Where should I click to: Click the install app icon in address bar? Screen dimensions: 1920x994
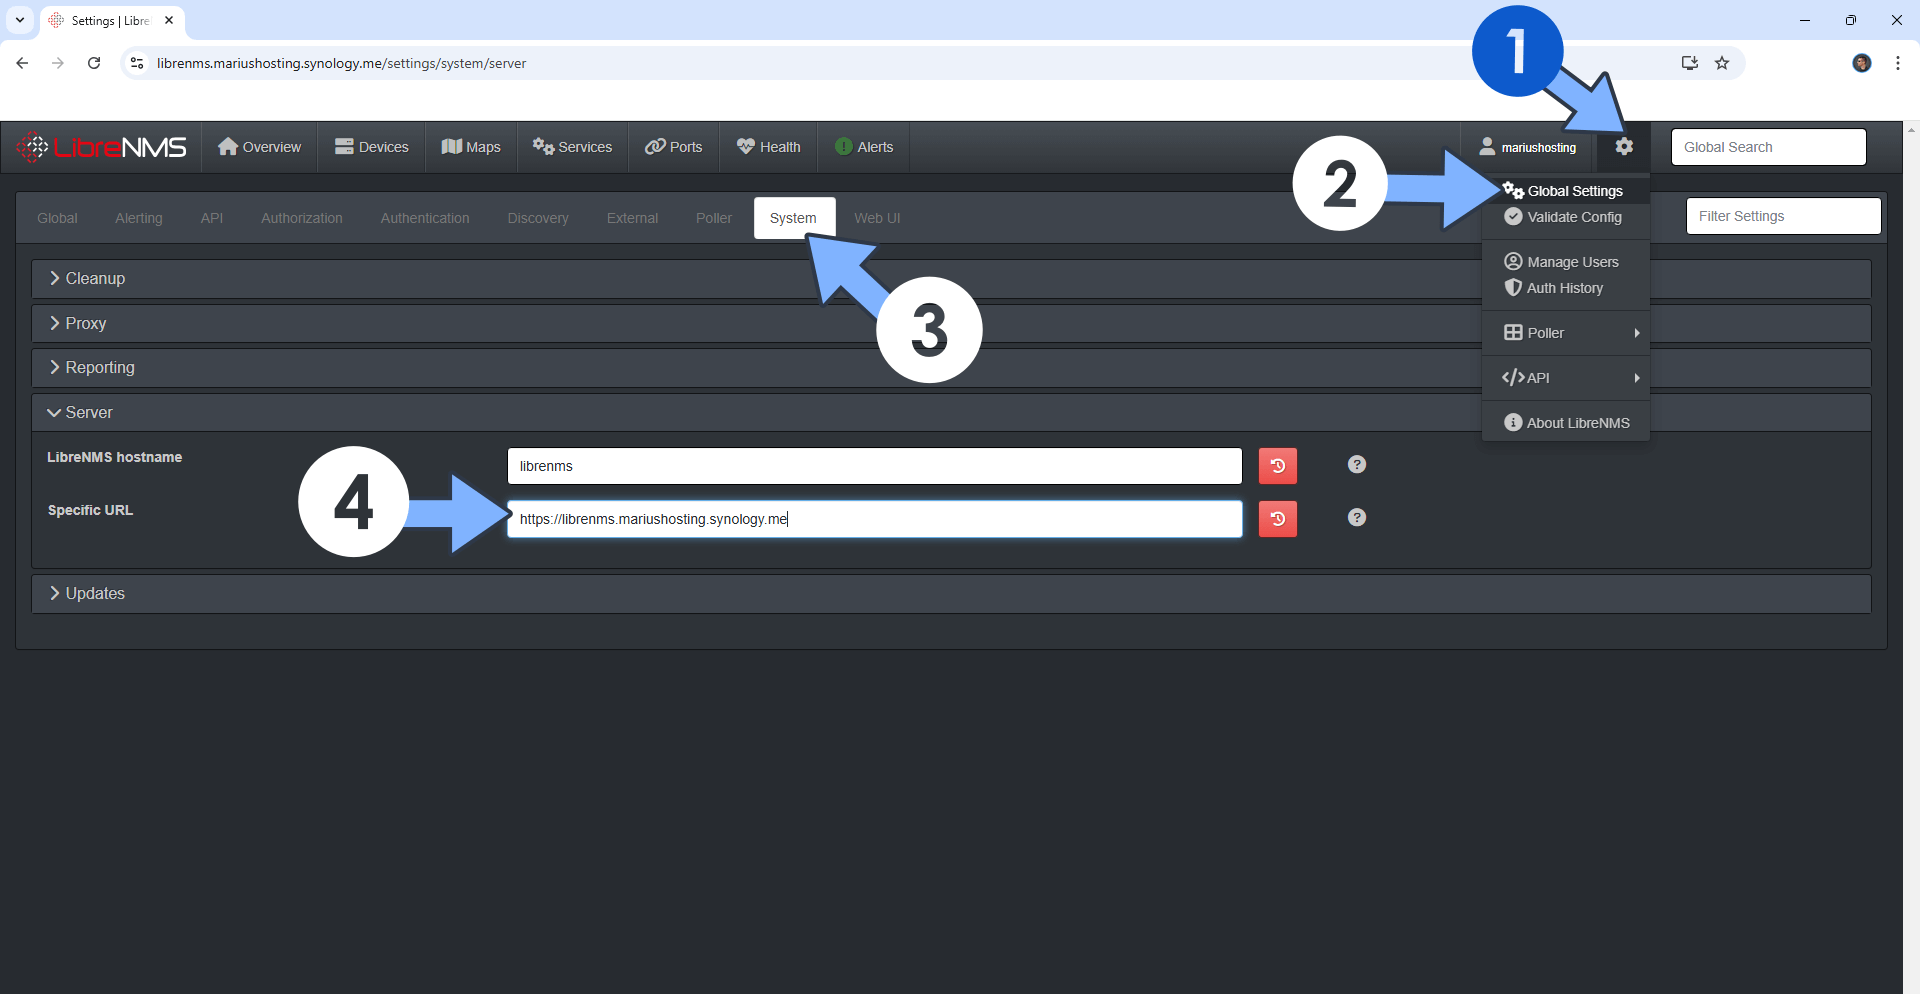[x=1689, y=63]
